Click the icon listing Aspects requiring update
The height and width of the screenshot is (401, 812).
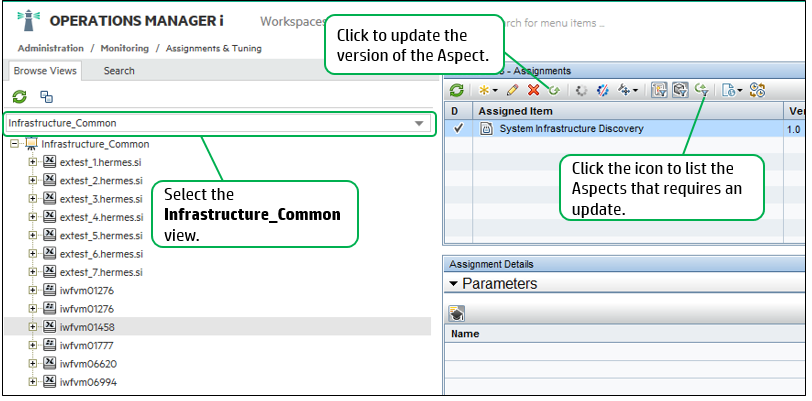[x=702, y=90]
